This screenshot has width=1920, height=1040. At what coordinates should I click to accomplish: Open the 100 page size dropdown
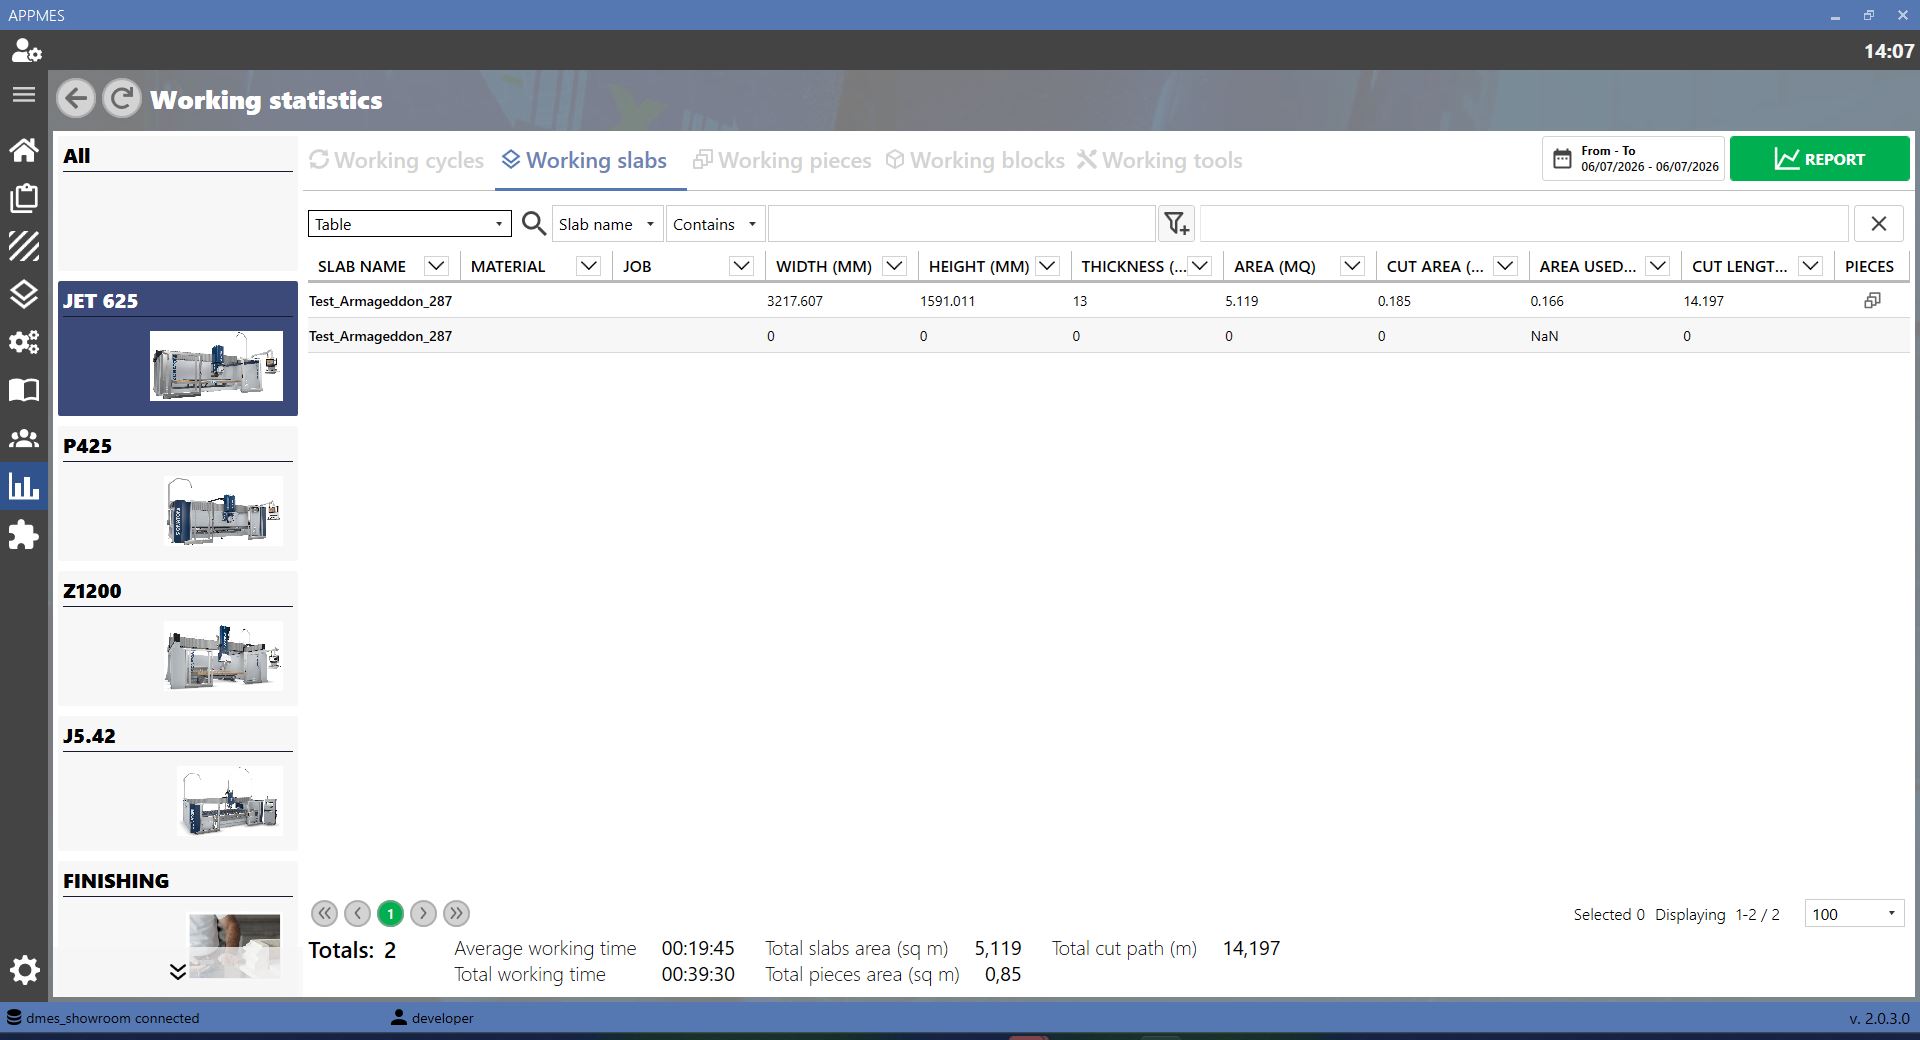click(1854, 914)
